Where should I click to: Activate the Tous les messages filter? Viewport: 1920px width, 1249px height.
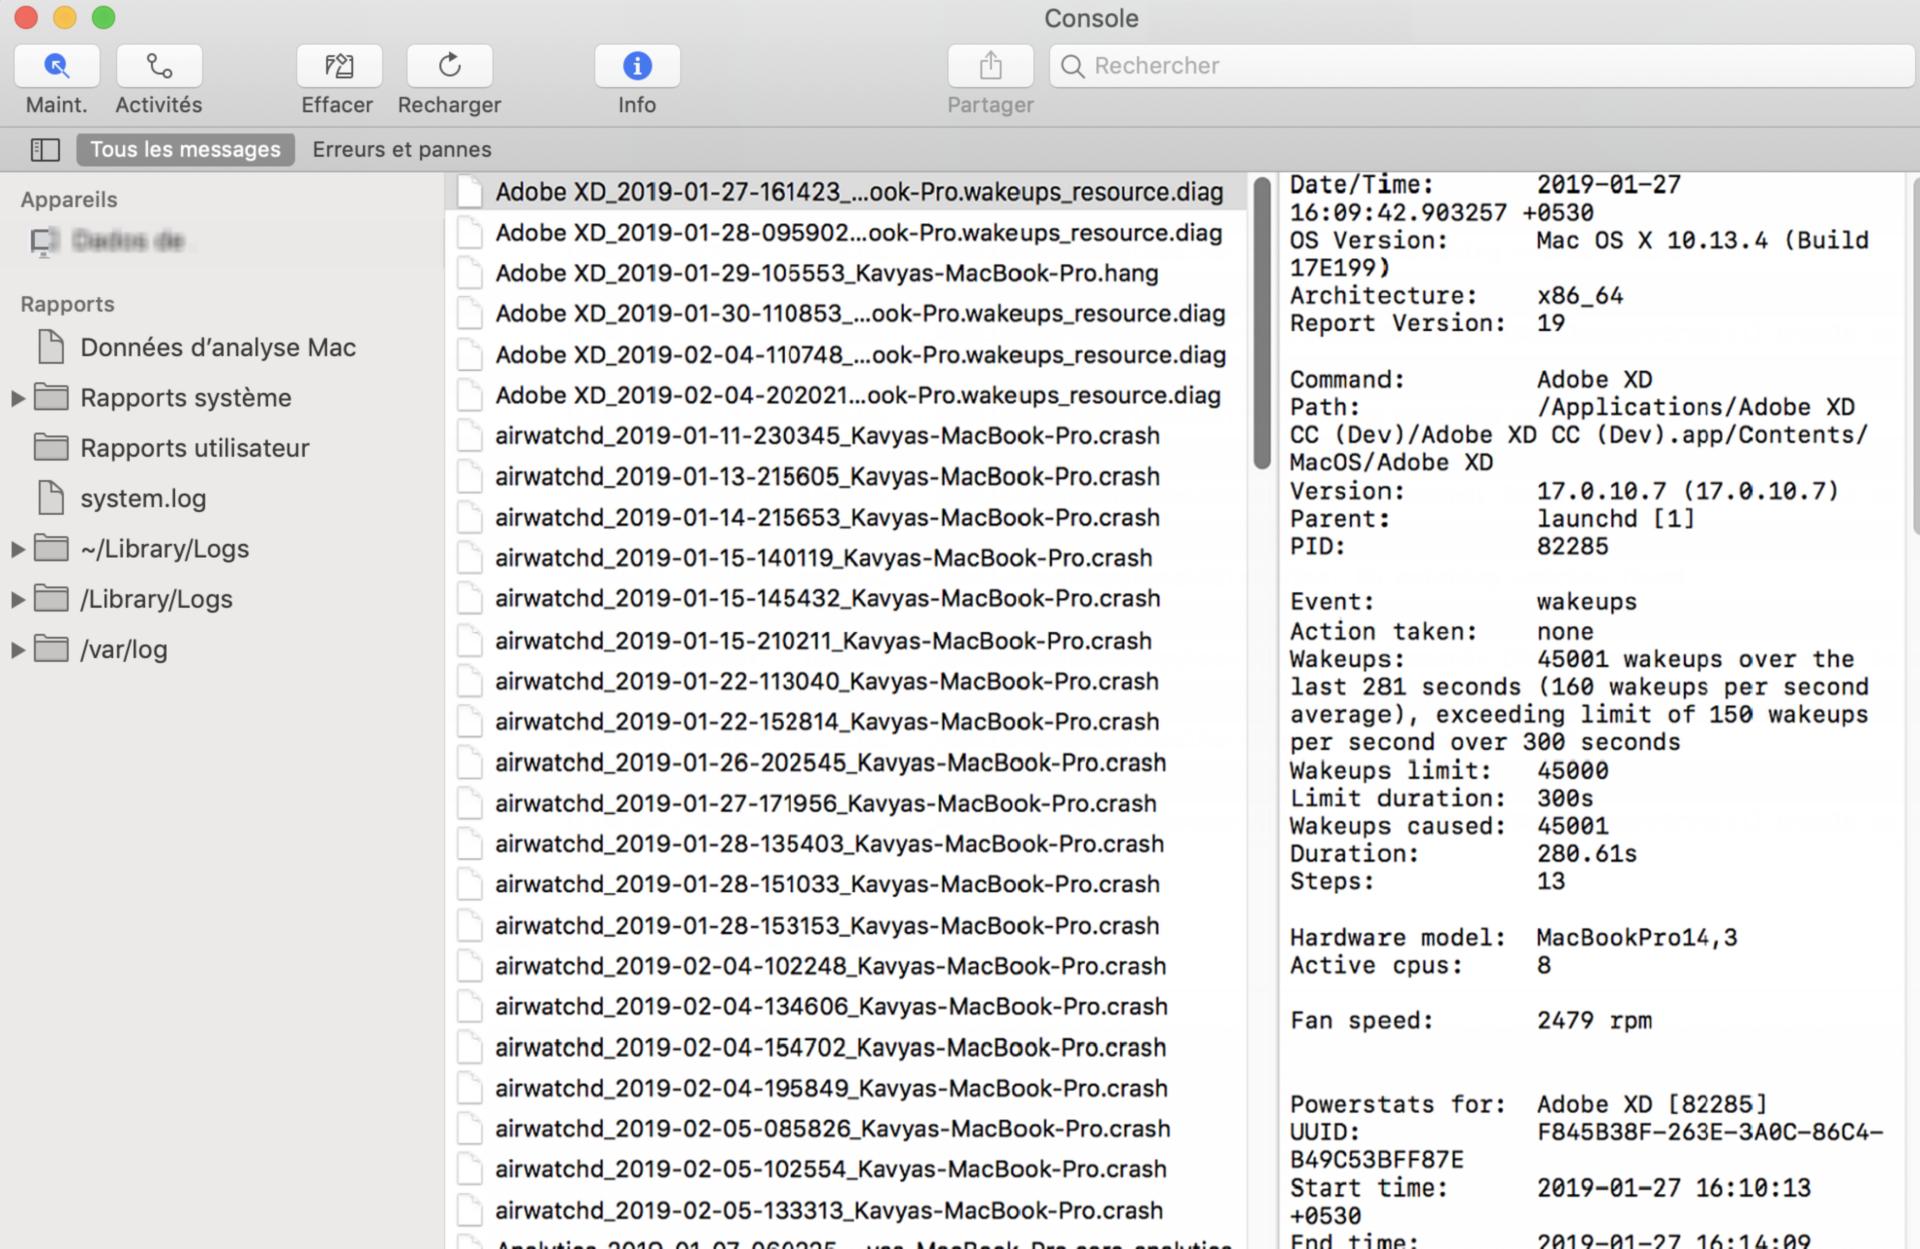pos(184,149)
